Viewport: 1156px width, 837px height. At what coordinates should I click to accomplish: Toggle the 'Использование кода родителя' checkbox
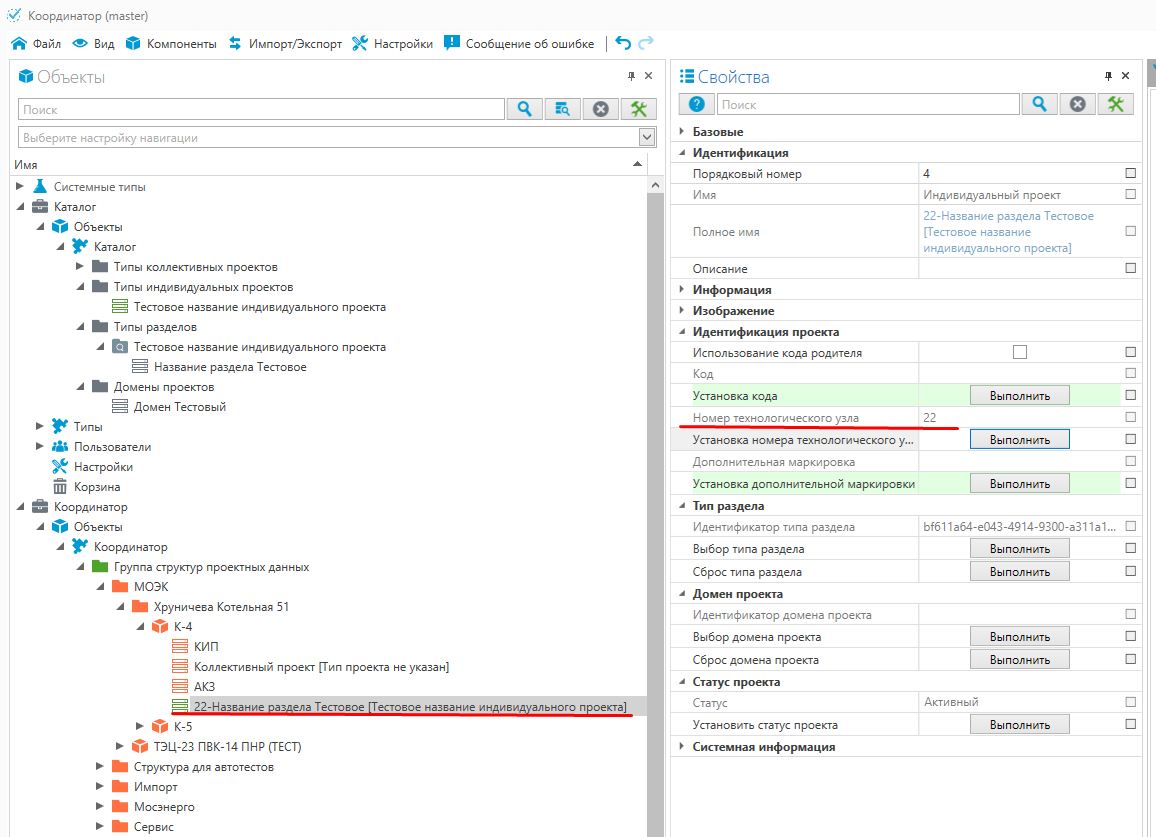click(1019, 352)
